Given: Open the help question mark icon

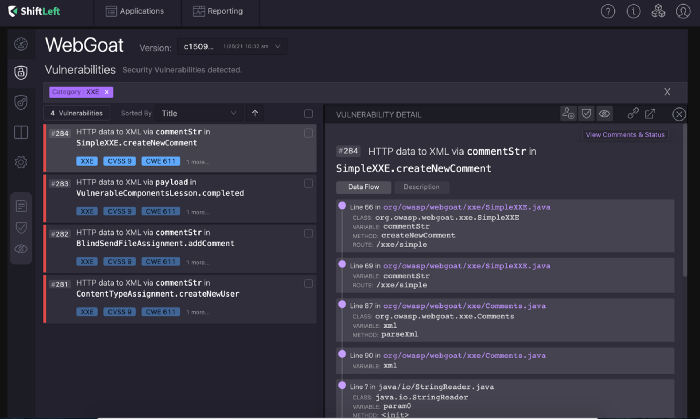Looking at the screenshot, I should tap(608, 12).
